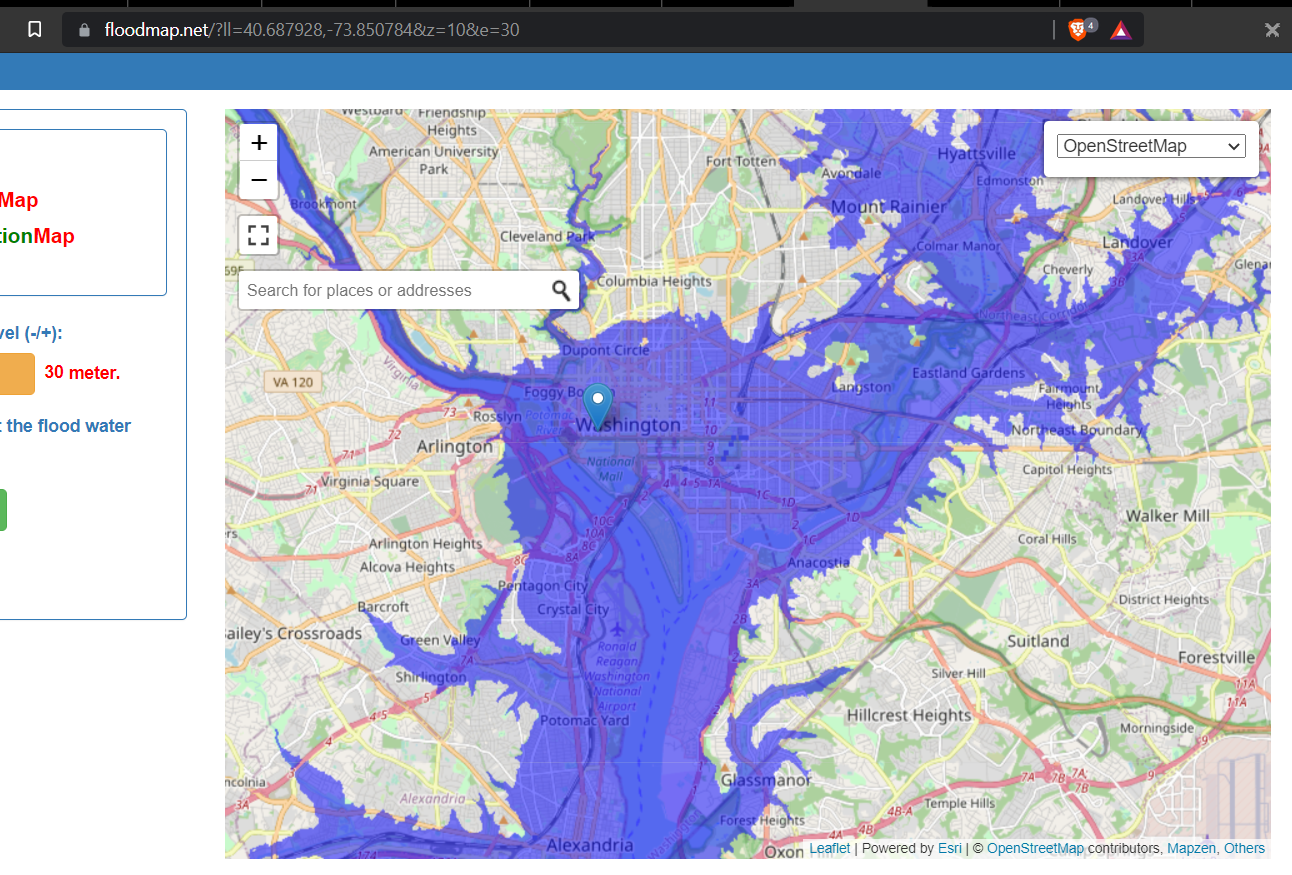This screenshot has width=1292, height=875.
Task: Click the orange button beside 30 meter
Action: click(17, 373)
